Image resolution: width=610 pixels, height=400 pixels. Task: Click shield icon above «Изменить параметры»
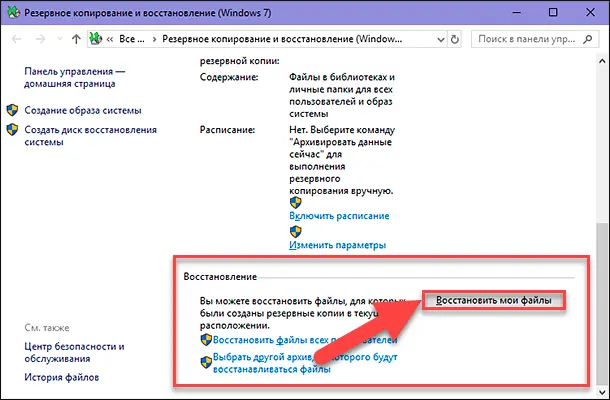pyautogui.click(x=296, y=232)
